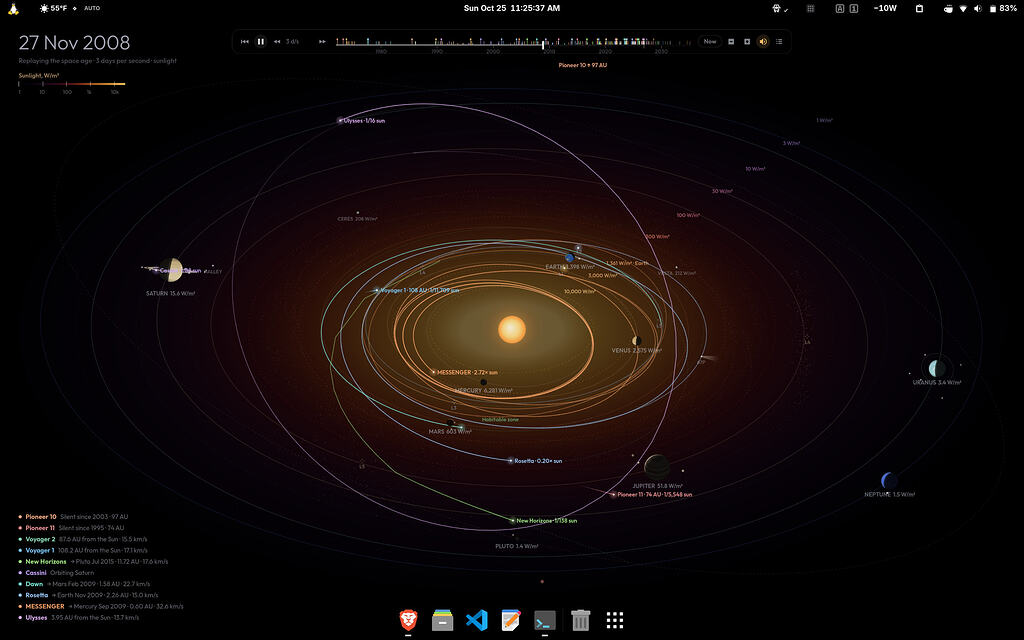The width and height of the screenshot is (1024, 640).
Task: Select Dawn in the spacecraft list
Action: 84,584
